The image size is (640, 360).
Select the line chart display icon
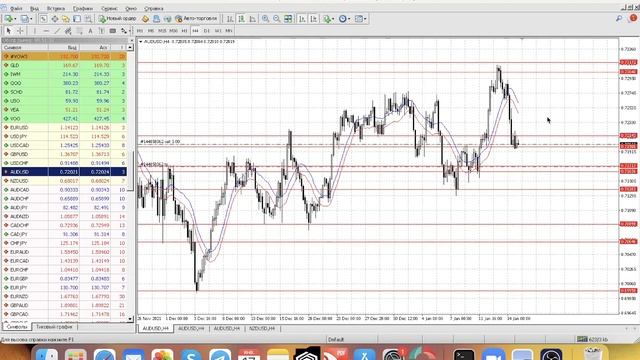click(253, 19)
